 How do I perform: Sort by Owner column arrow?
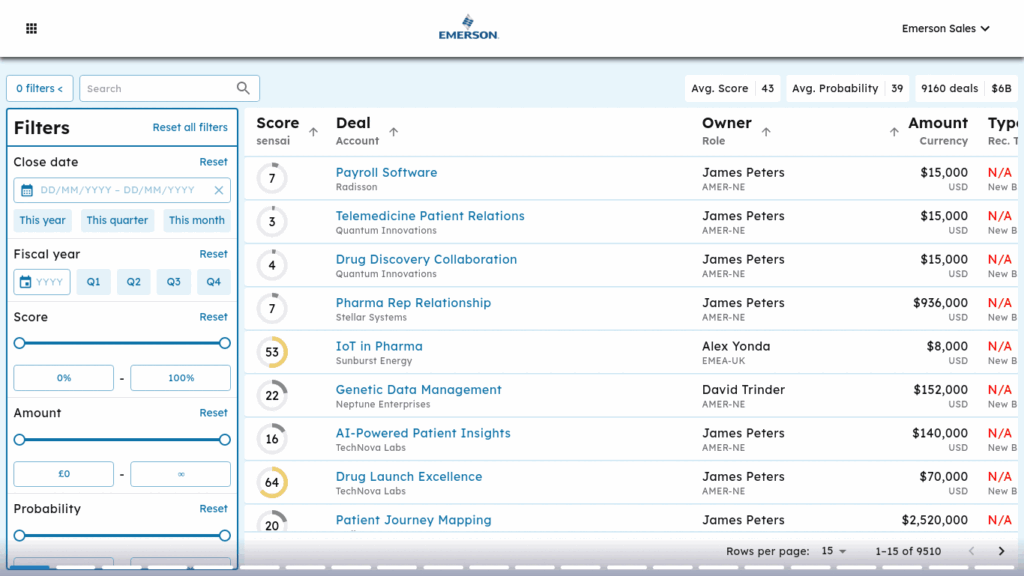[x=766, y=132]
